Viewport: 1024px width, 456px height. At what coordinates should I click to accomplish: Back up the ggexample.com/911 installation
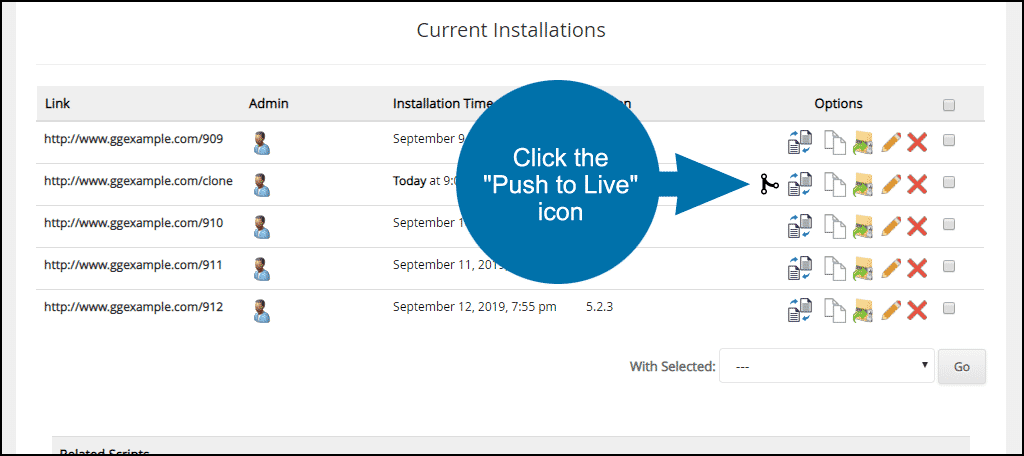(863, 267)
